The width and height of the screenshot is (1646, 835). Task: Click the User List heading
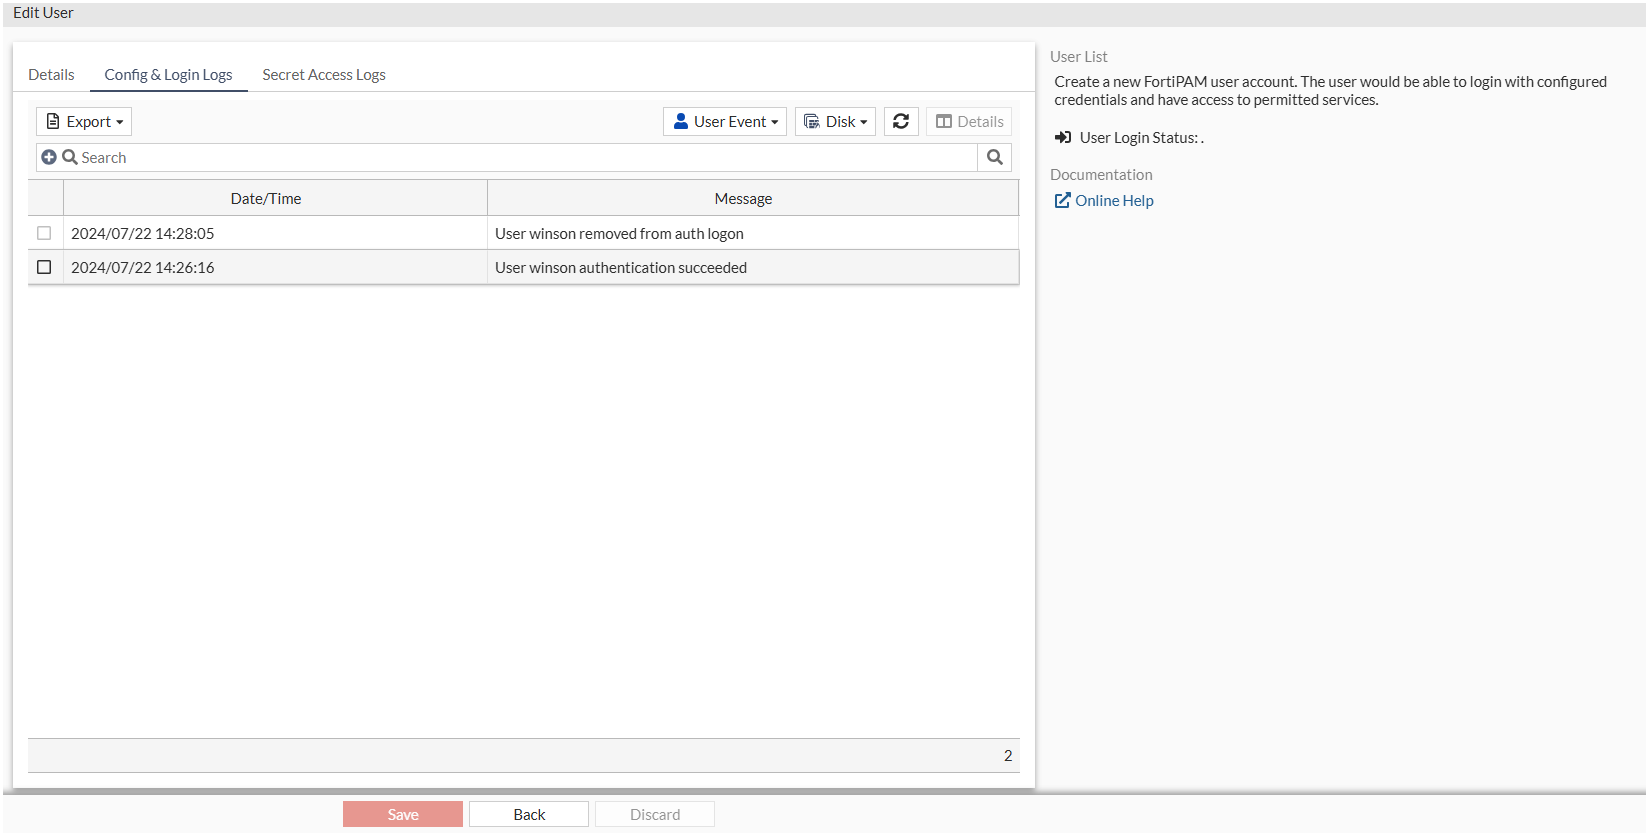(x=1078, y=57)
